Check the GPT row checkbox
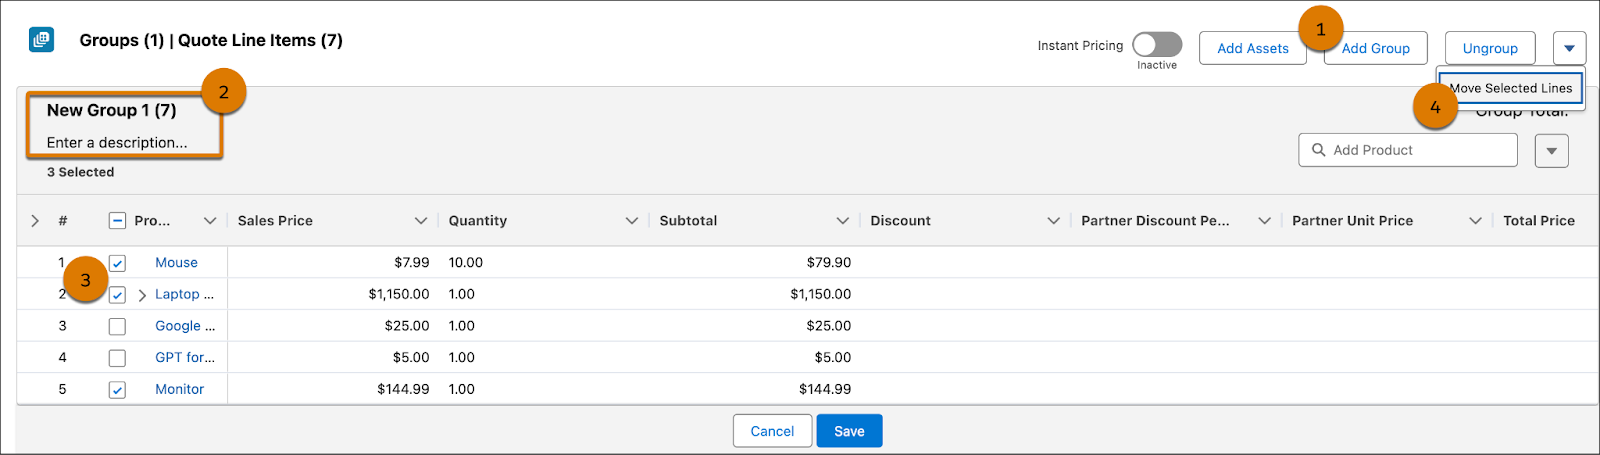 coord(117,358)
